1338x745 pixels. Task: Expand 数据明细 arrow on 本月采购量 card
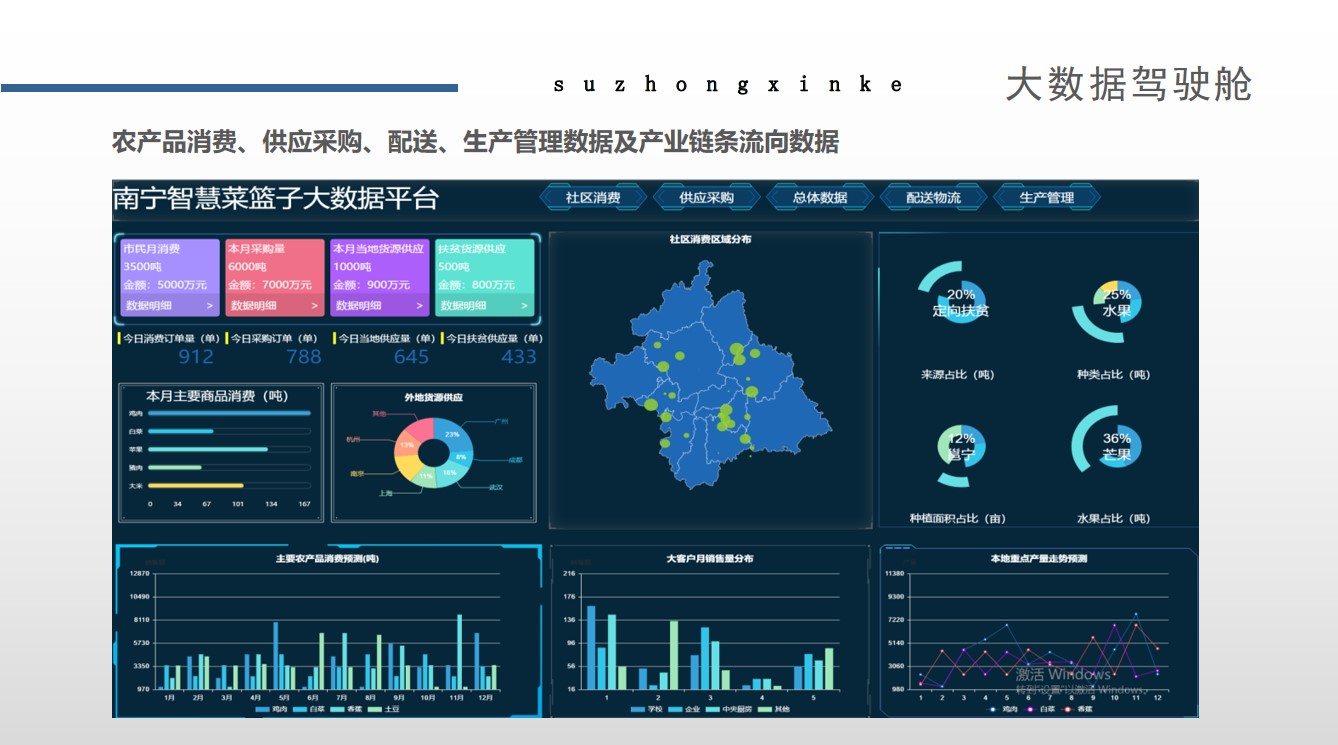(x=314, y=306)
